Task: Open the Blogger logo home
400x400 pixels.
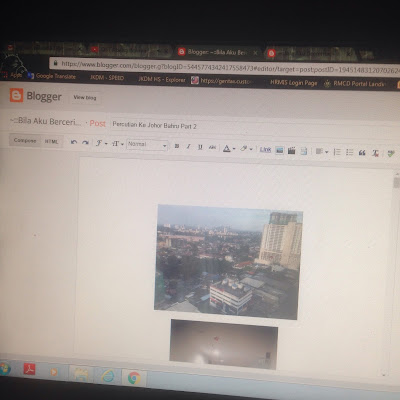Action: [x=35, y=96]
